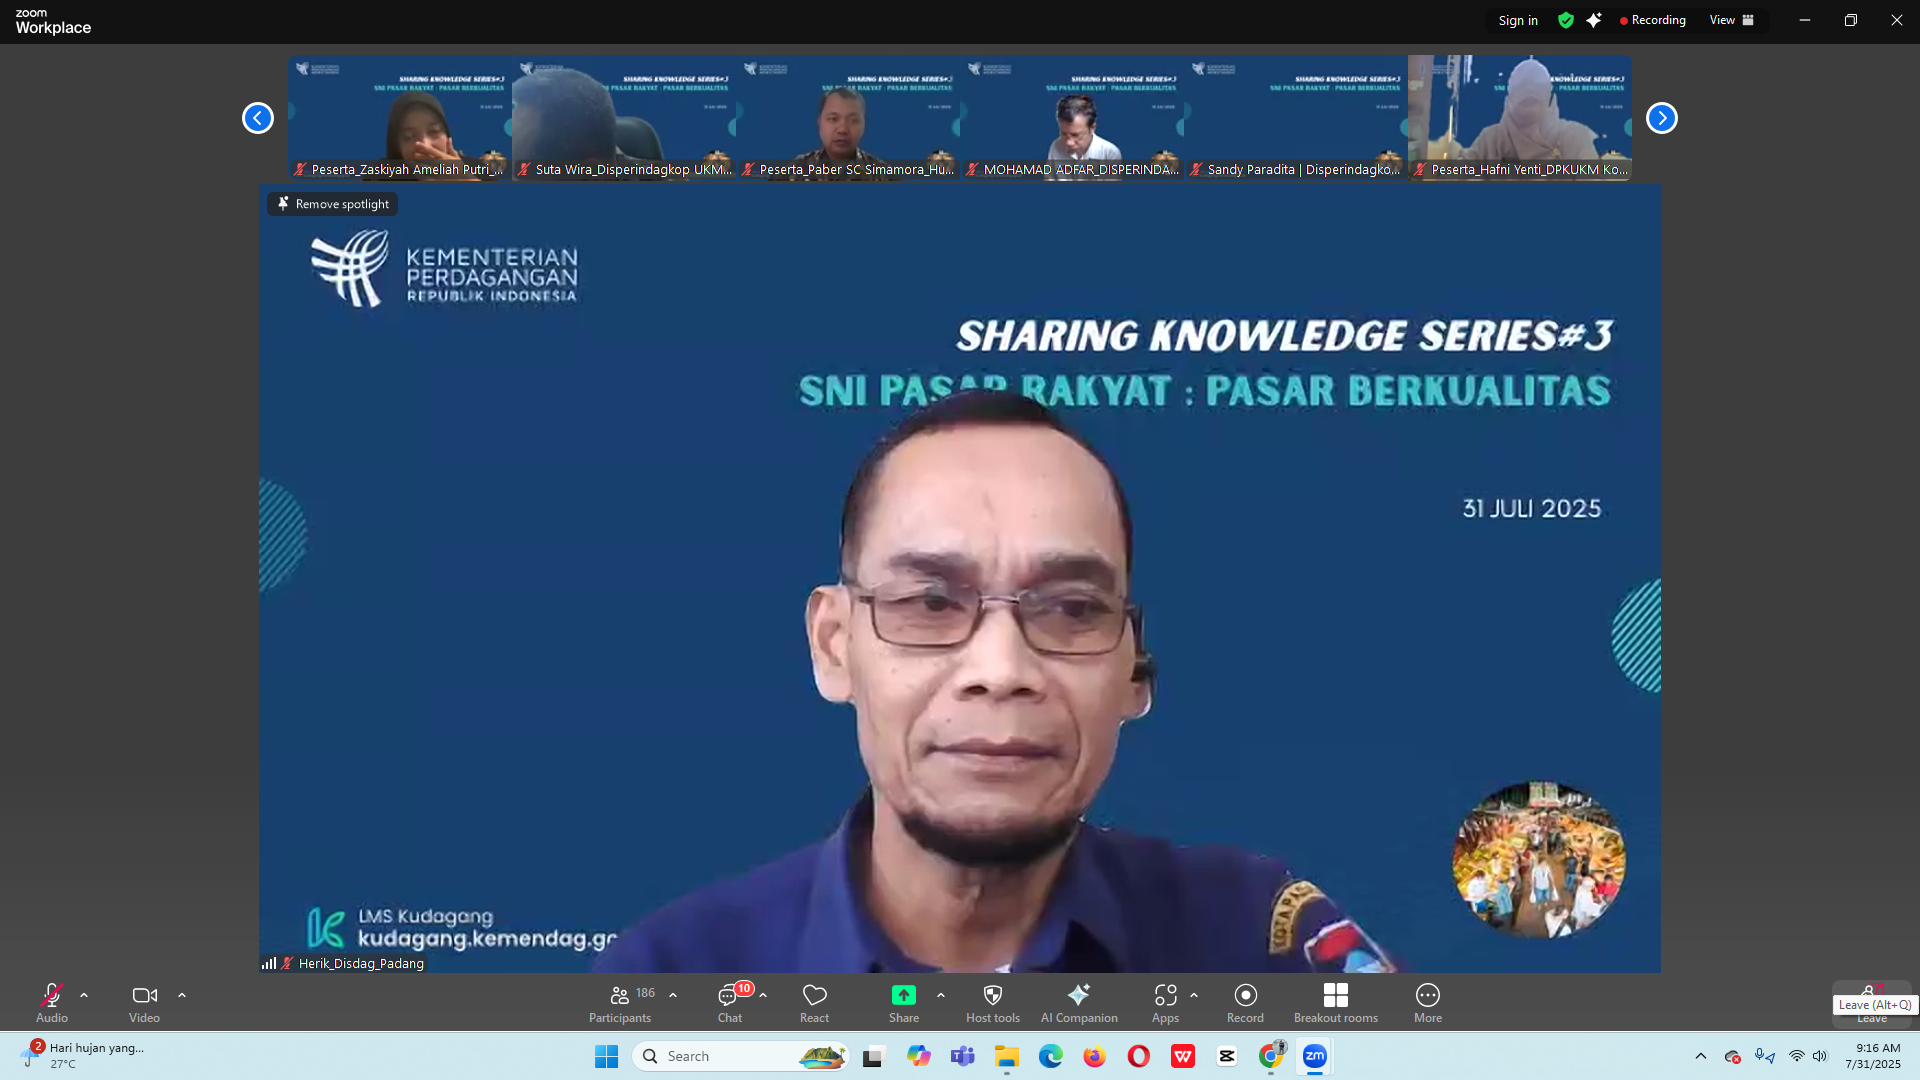Screen dimensions: 1920x1080
Task: Select MOHAMAD ADFAR_DISPERINDA thumbnail
Action: pos(1072,118)
